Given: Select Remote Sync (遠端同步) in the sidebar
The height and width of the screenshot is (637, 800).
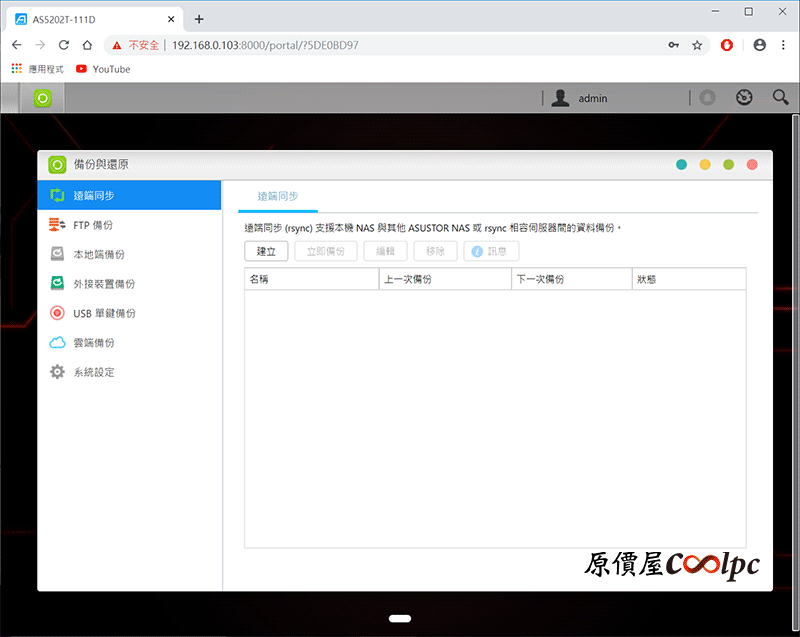Looking at the screenshot, I should point(129,195).
